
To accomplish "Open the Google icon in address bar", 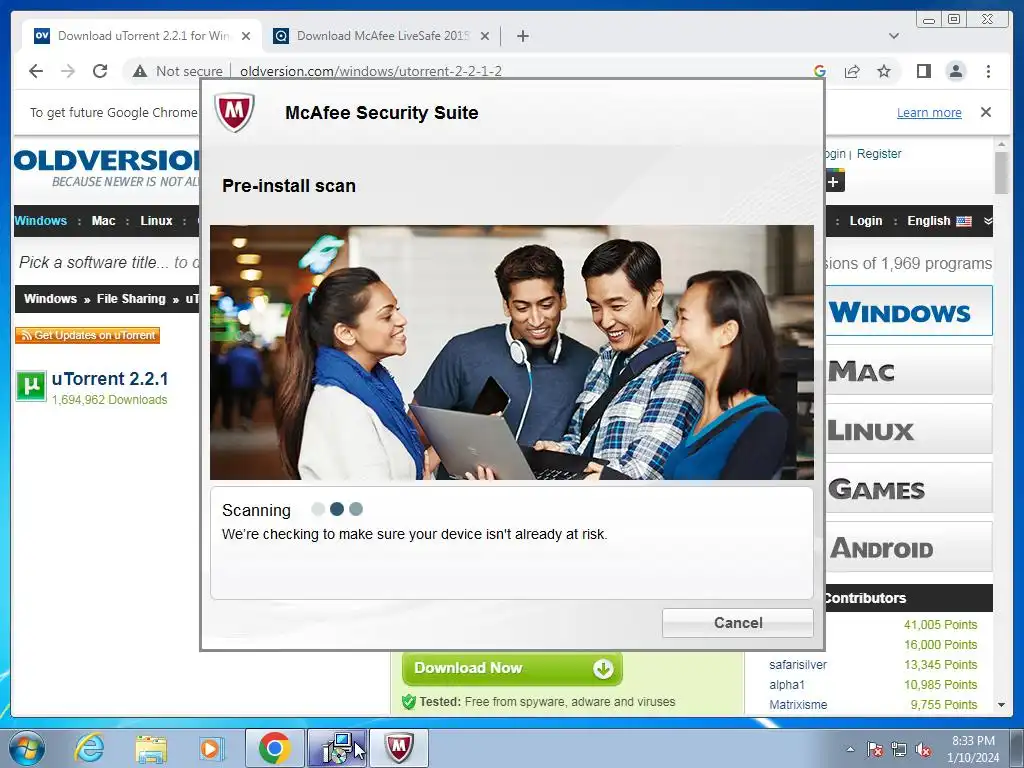I will (x=820, y=71).
